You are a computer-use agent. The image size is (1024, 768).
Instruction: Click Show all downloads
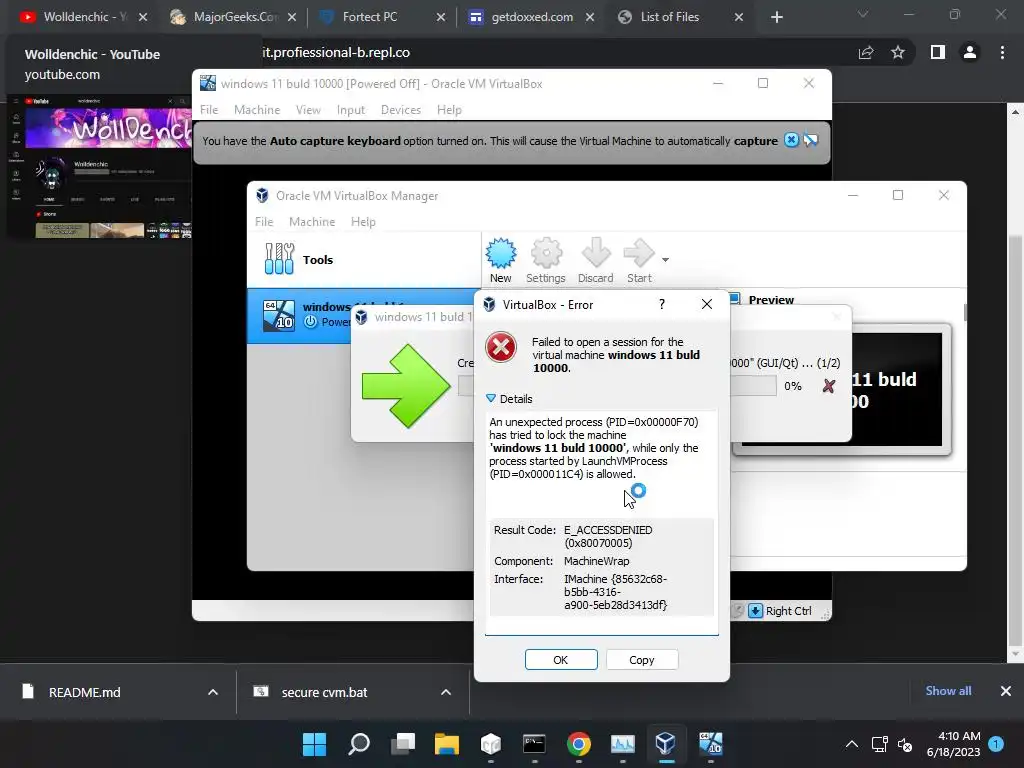[x=948, y=691]
